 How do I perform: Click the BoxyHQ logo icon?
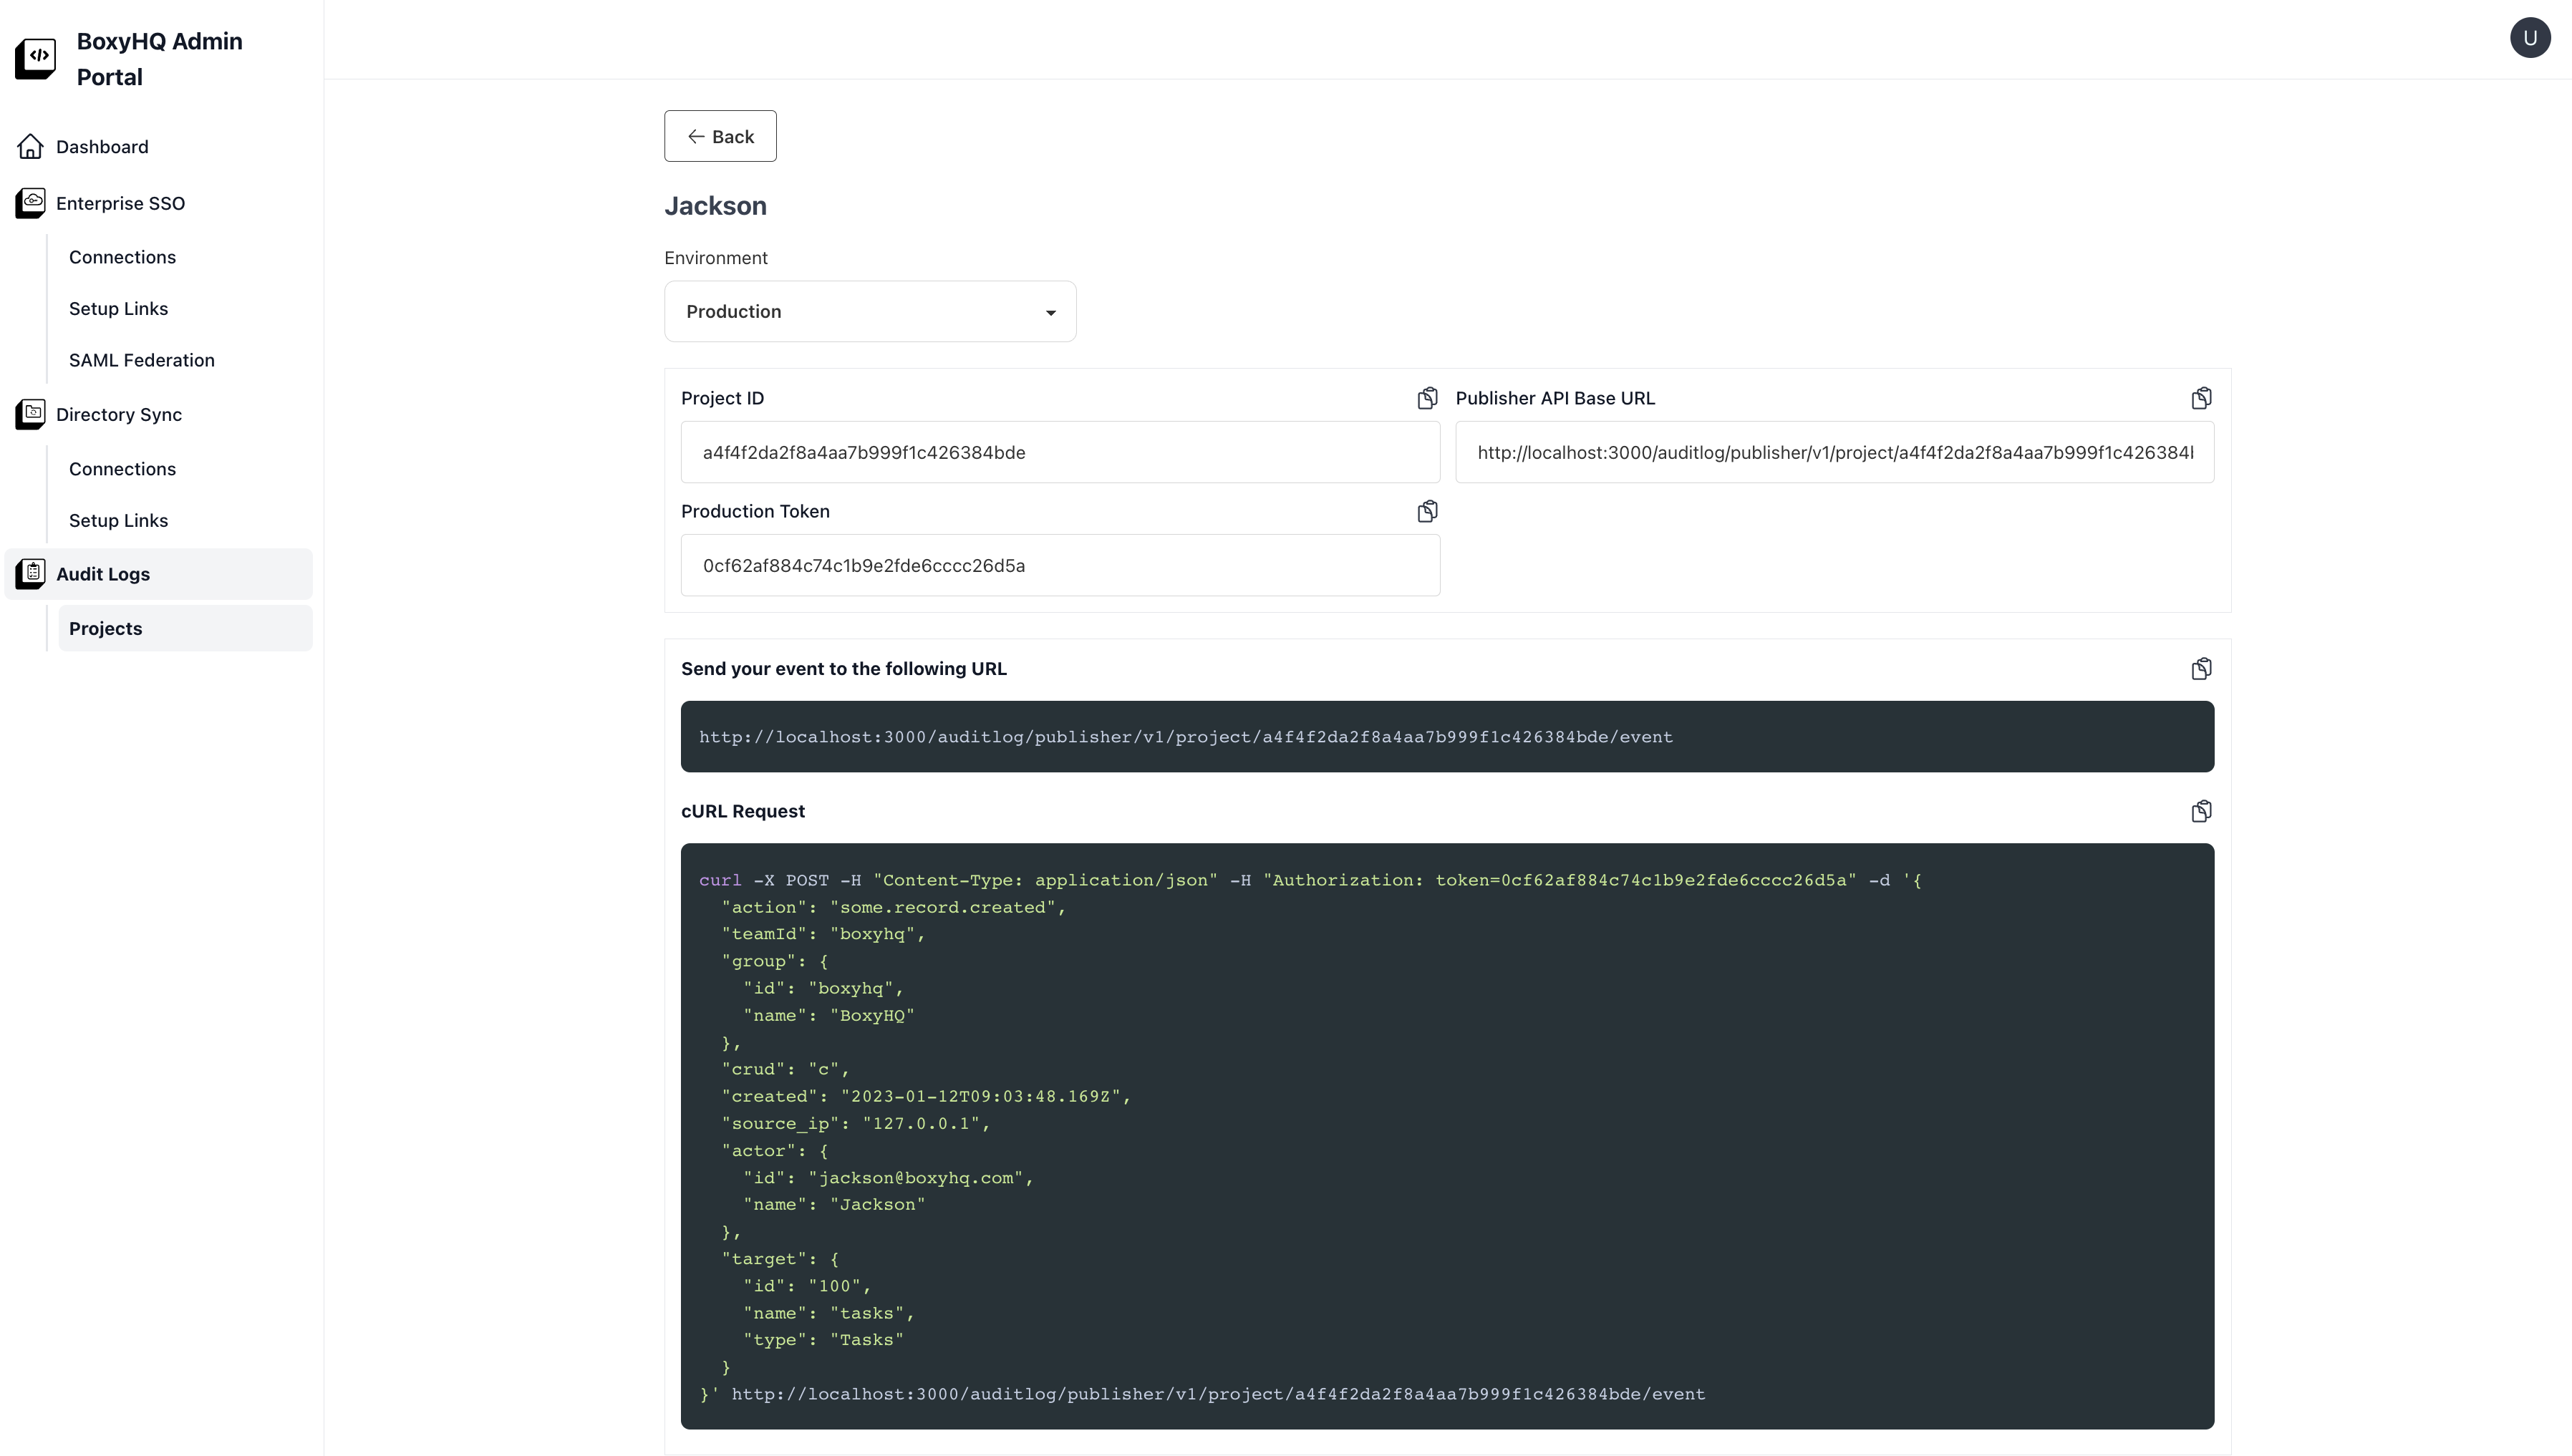[36, 58]
